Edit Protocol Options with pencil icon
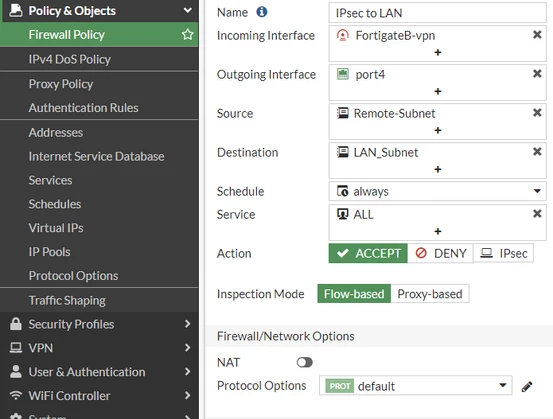The height and width of the screenshot is (419, 553). tap(527, 387)
